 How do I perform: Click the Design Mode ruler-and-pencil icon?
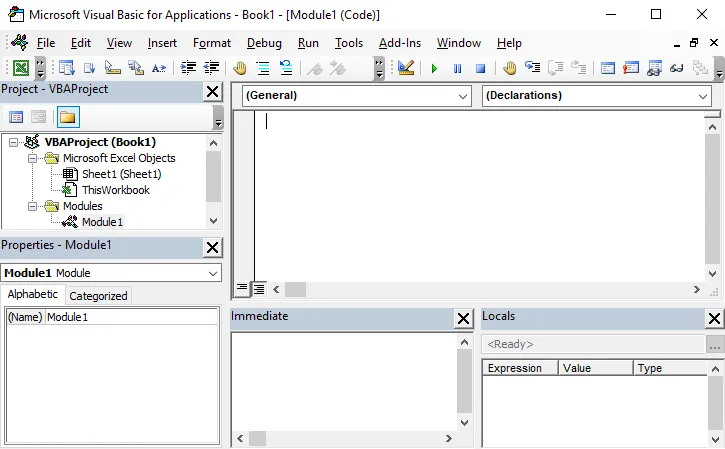point(406,68)
